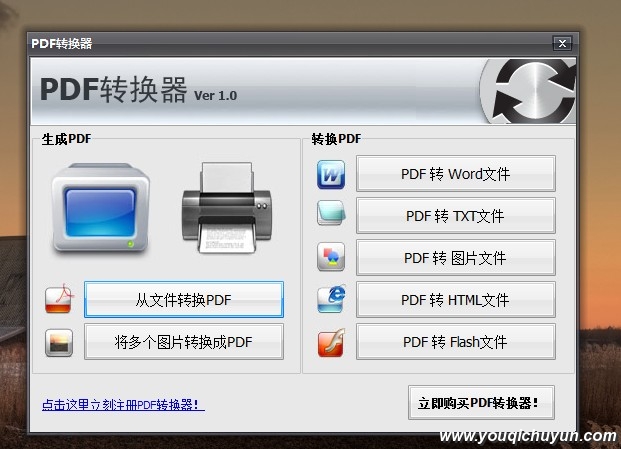Click the Adobe PDF file icon

(59, 298)
